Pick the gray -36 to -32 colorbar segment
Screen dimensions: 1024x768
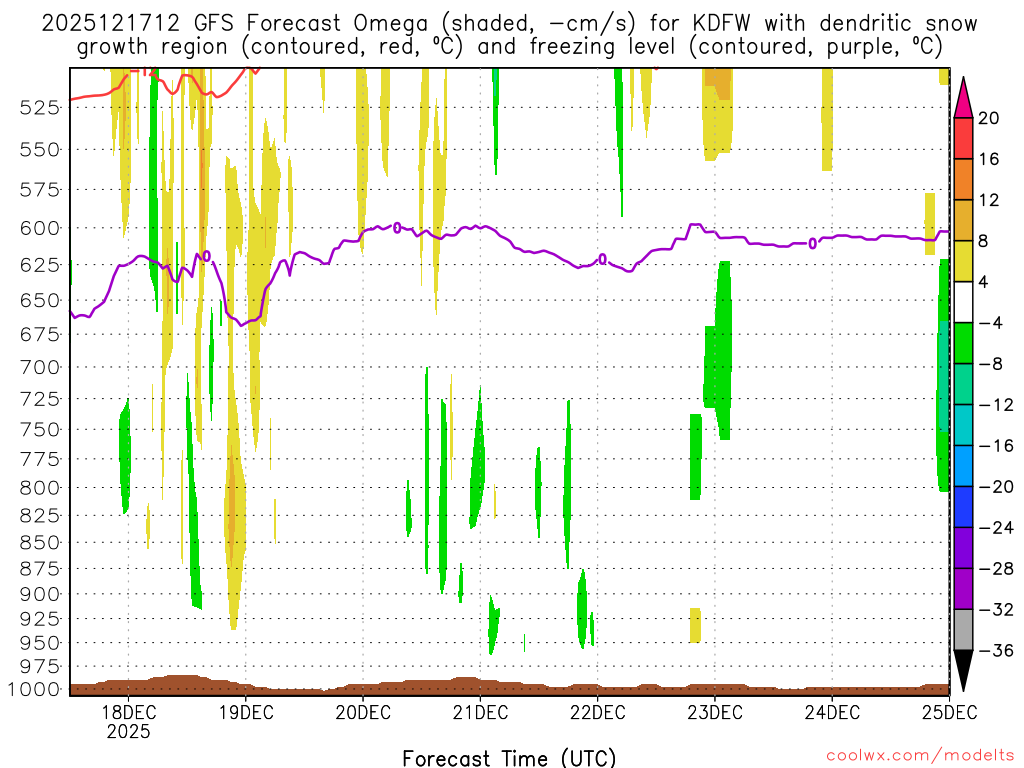click(x=963, y=630)
